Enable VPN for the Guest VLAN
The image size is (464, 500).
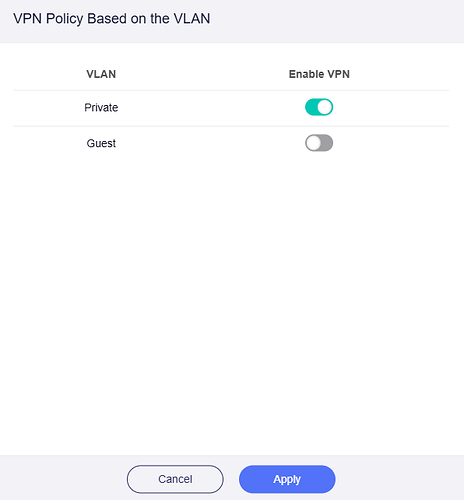pos(319,143)
